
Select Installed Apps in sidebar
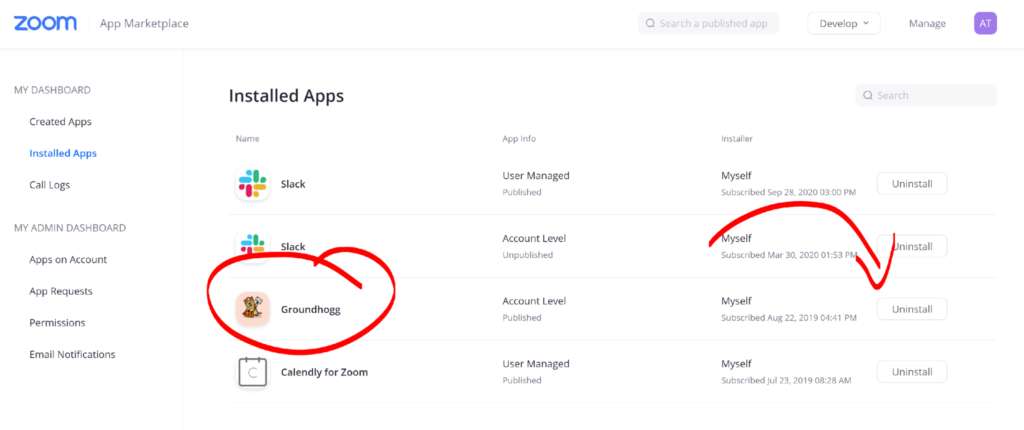tap(63, 153)
